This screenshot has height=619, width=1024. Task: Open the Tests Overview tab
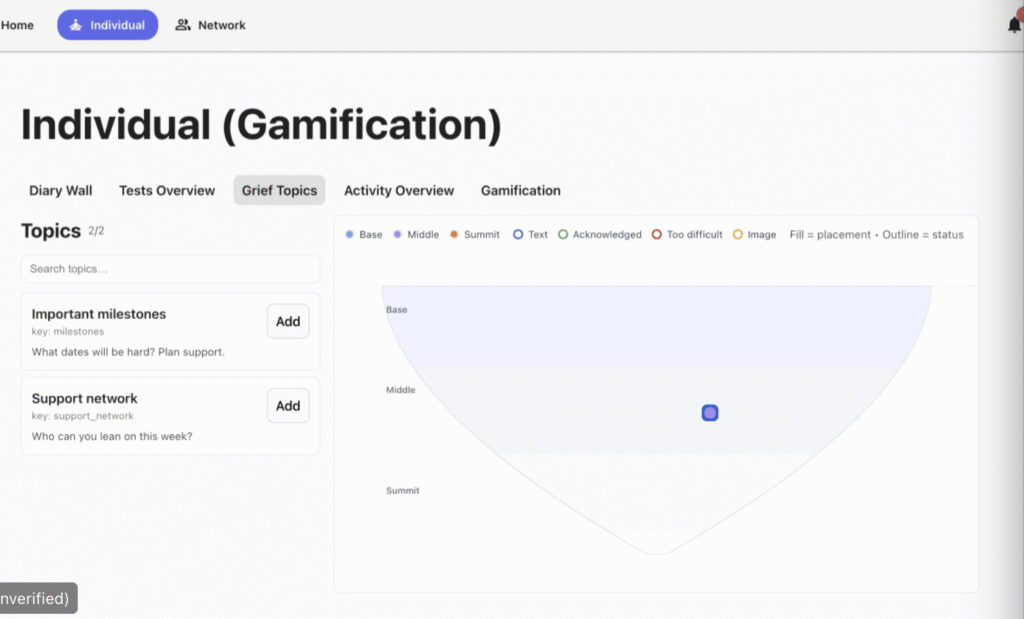coord(167,190)
